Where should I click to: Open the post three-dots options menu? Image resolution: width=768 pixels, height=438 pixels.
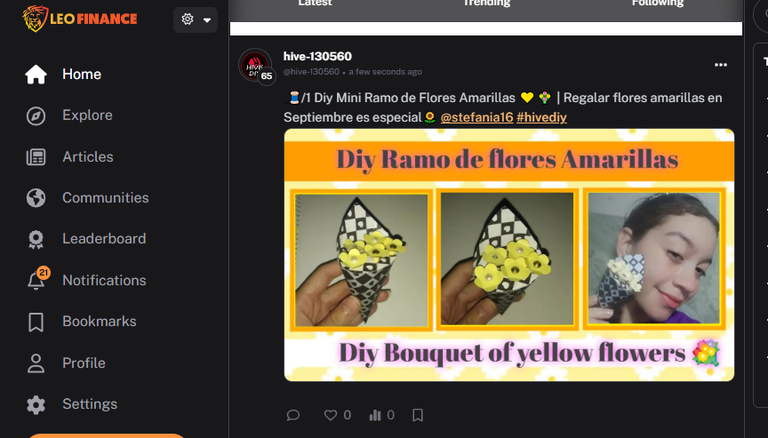[x=720, y=65]
